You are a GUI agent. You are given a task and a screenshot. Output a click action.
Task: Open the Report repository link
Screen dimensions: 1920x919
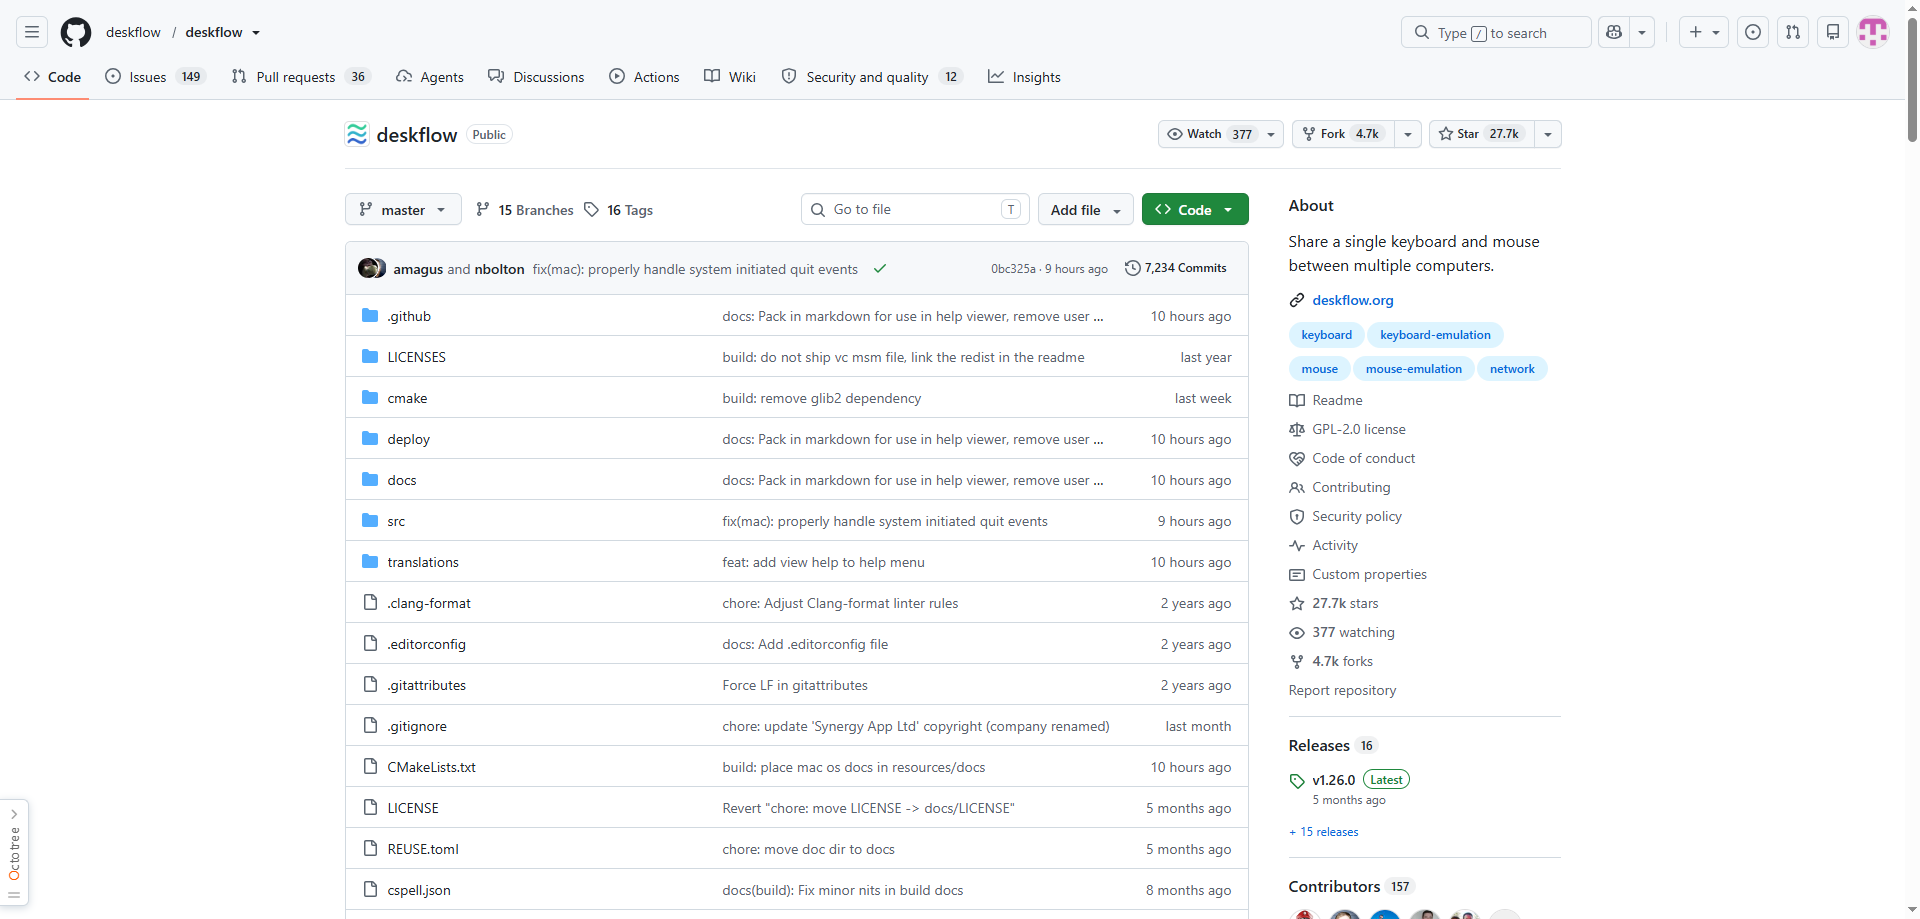tap(1342, 690)
